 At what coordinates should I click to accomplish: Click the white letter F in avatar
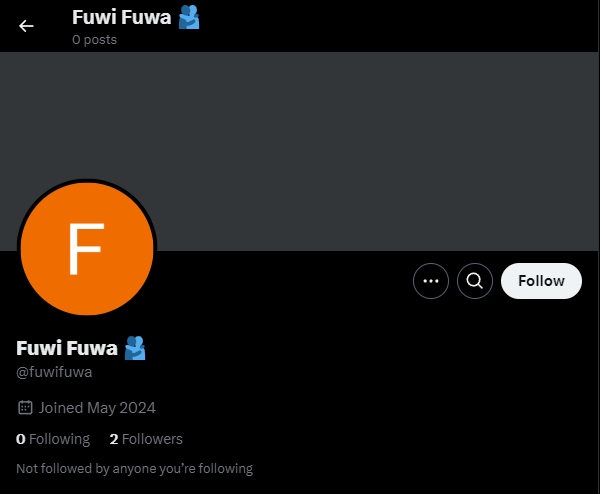86,249
